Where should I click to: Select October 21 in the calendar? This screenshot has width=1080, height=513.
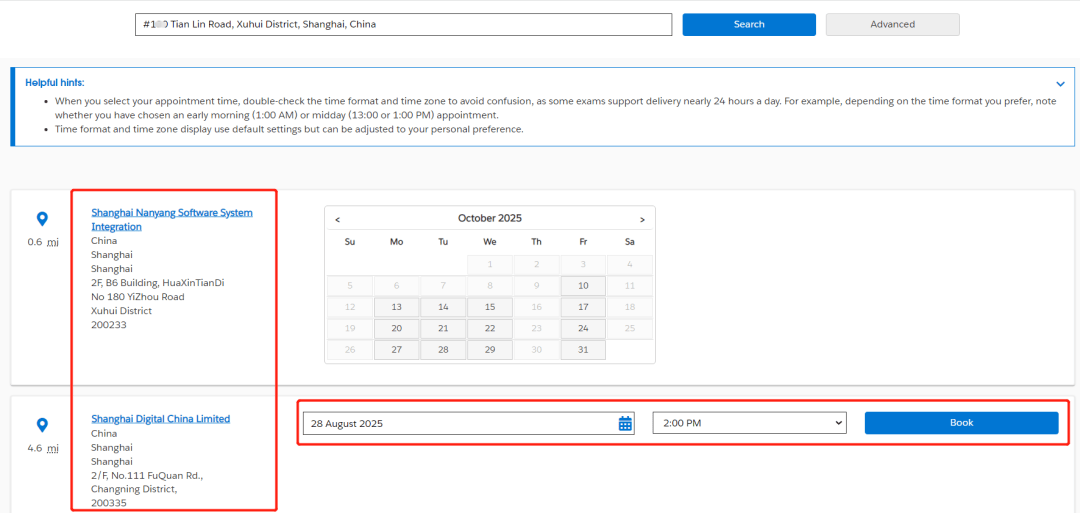tap(443, 328)
